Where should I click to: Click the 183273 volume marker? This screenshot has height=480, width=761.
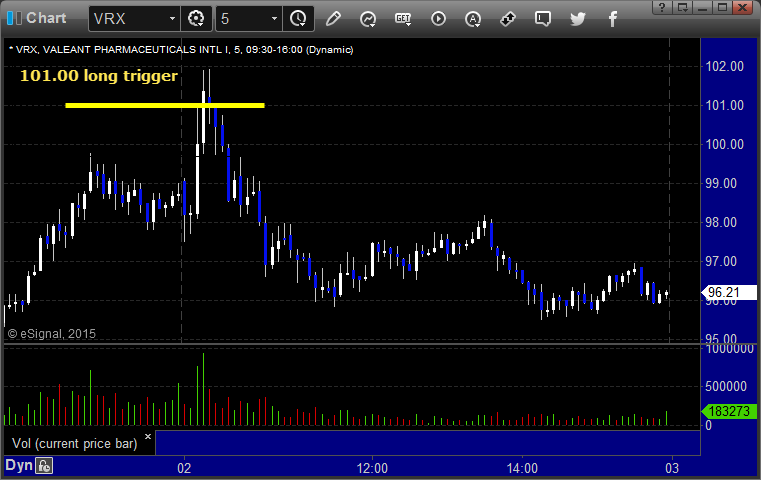[729, 412]
